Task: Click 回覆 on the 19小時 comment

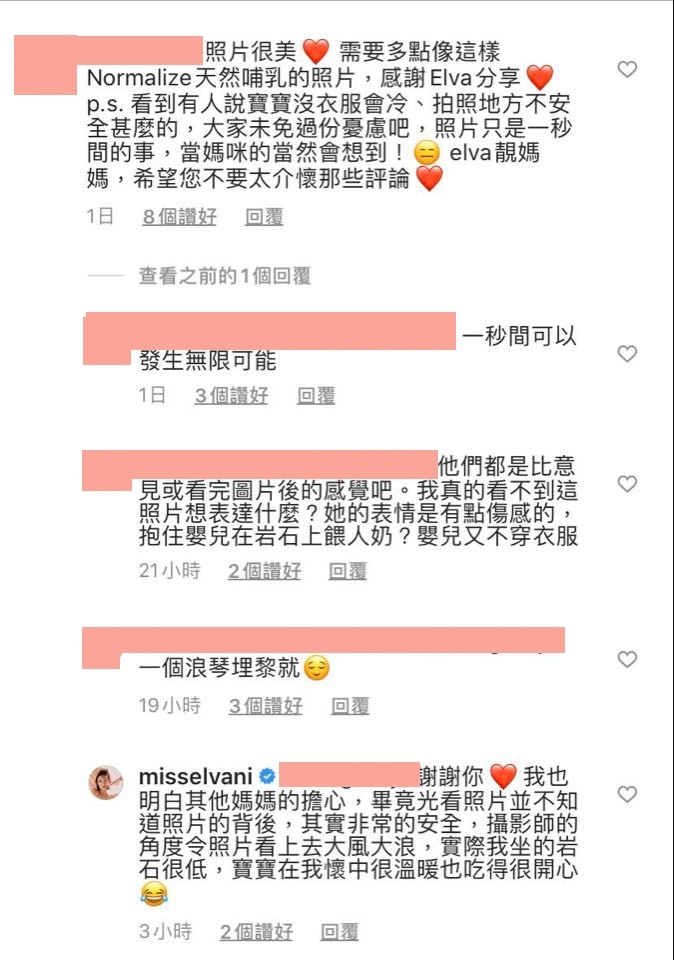Action: [x=350, y=705]
